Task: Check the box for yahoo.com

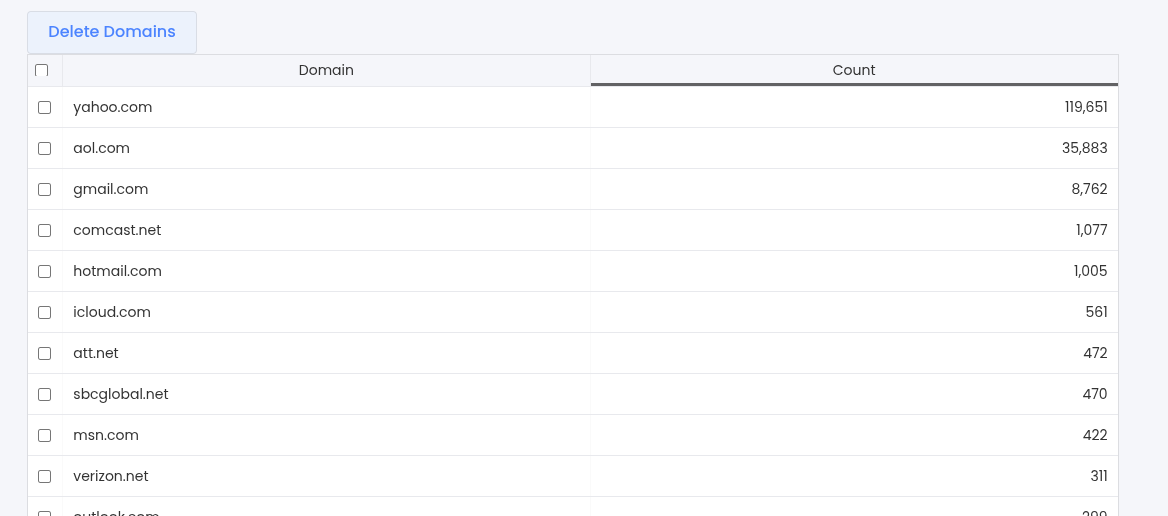Action: [x=45, y=107]
